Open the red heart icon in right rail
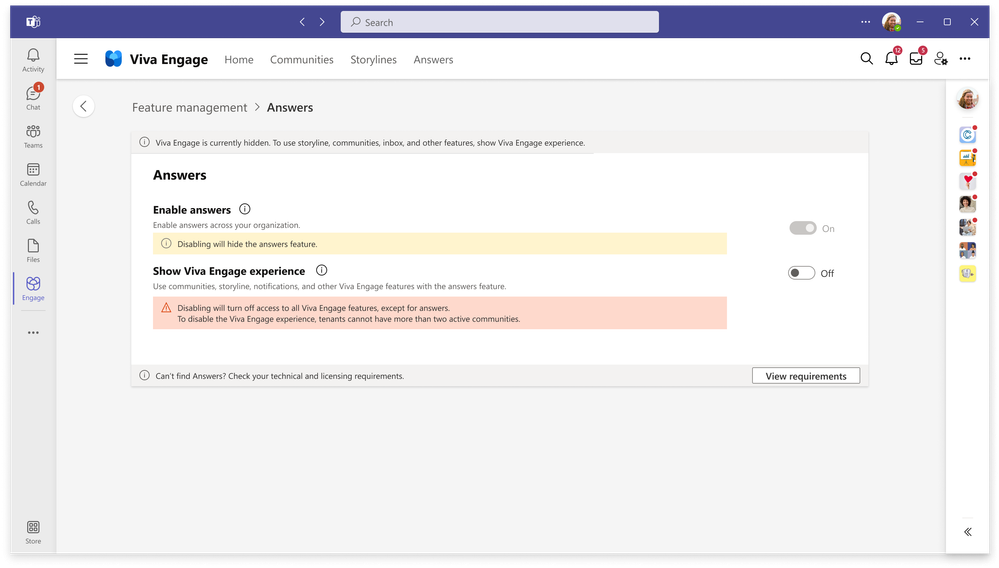 [968, 181]
